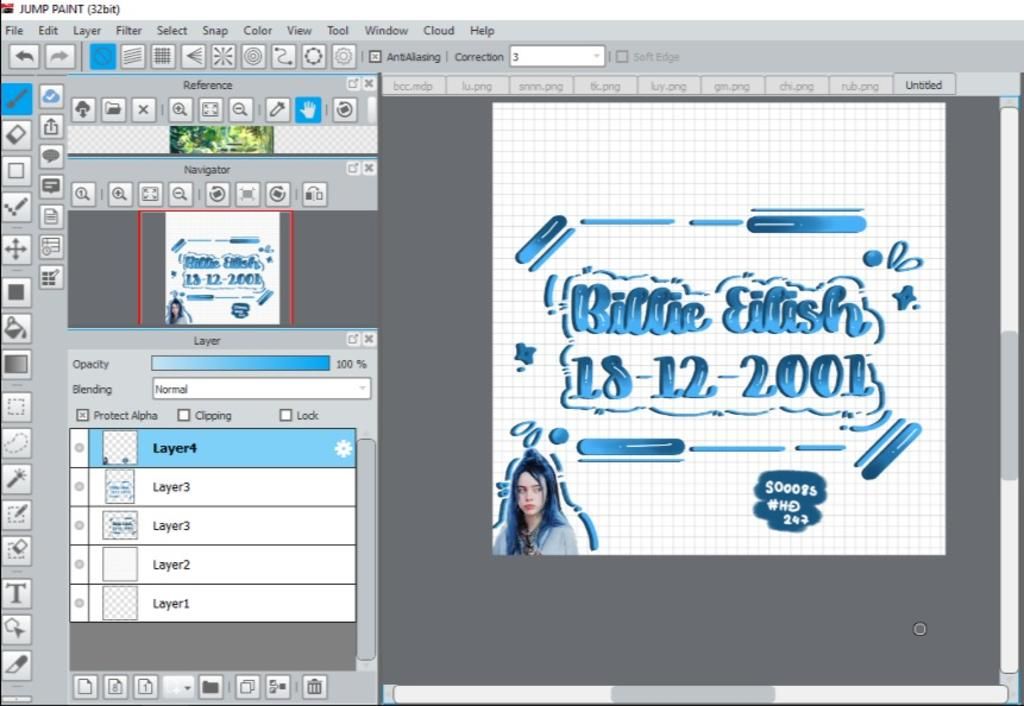This screenshot has width=1024, height=706.
Task: Select Reference hand pan tool
Action: (x=308, y=109)
